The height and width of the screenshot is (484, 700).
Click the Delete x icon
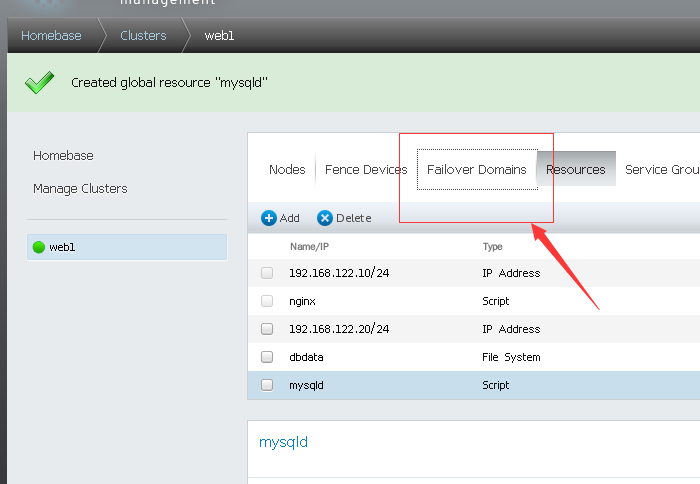[325, 218]
